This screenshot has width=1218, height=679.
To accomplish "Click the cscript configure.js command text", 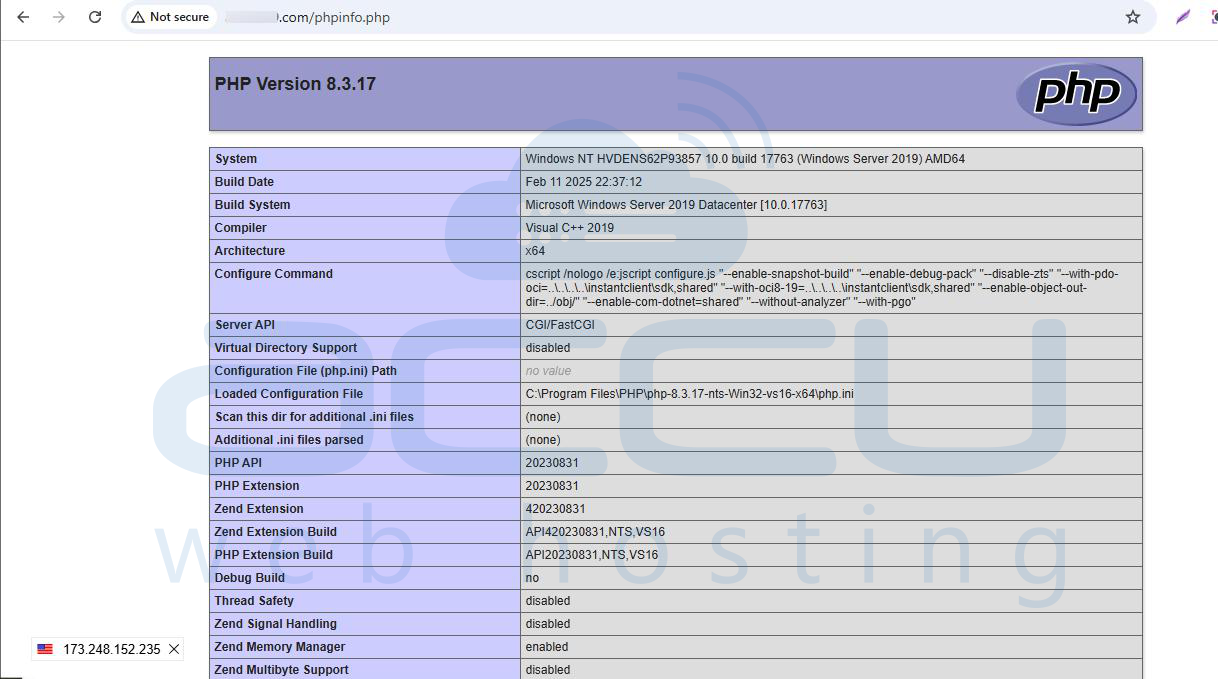I will click(822, 288).
